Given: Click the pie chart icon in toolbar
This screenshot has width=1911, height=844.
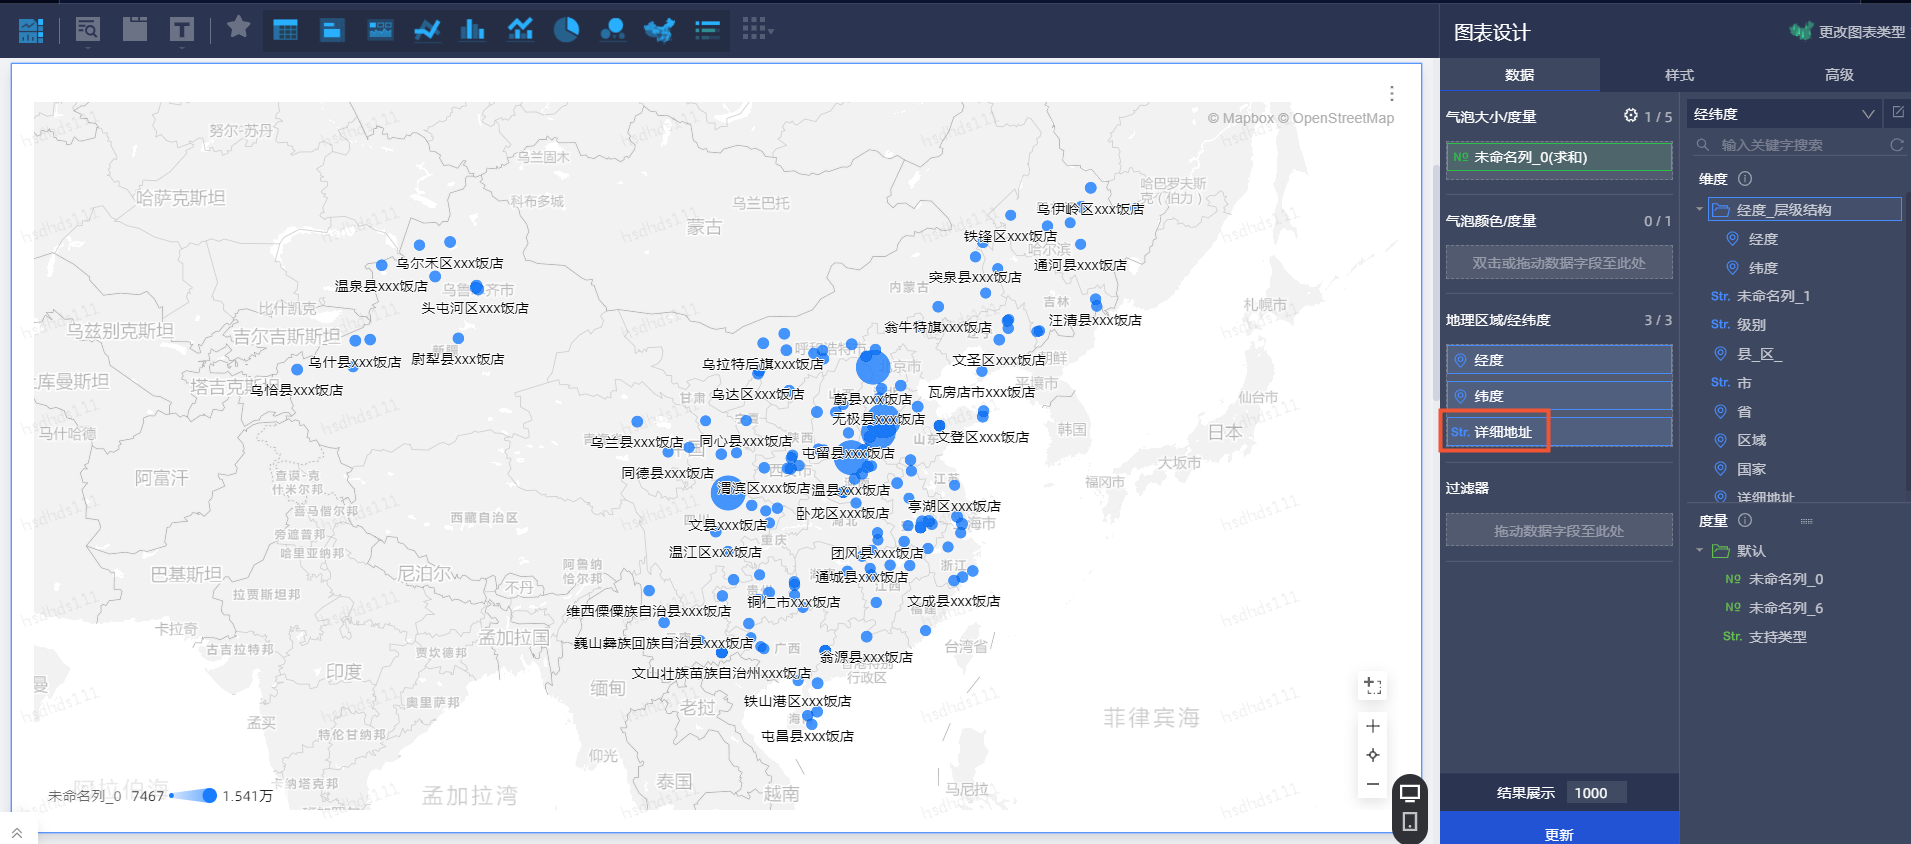Looking at the screenshot, I should pos(566,30).
